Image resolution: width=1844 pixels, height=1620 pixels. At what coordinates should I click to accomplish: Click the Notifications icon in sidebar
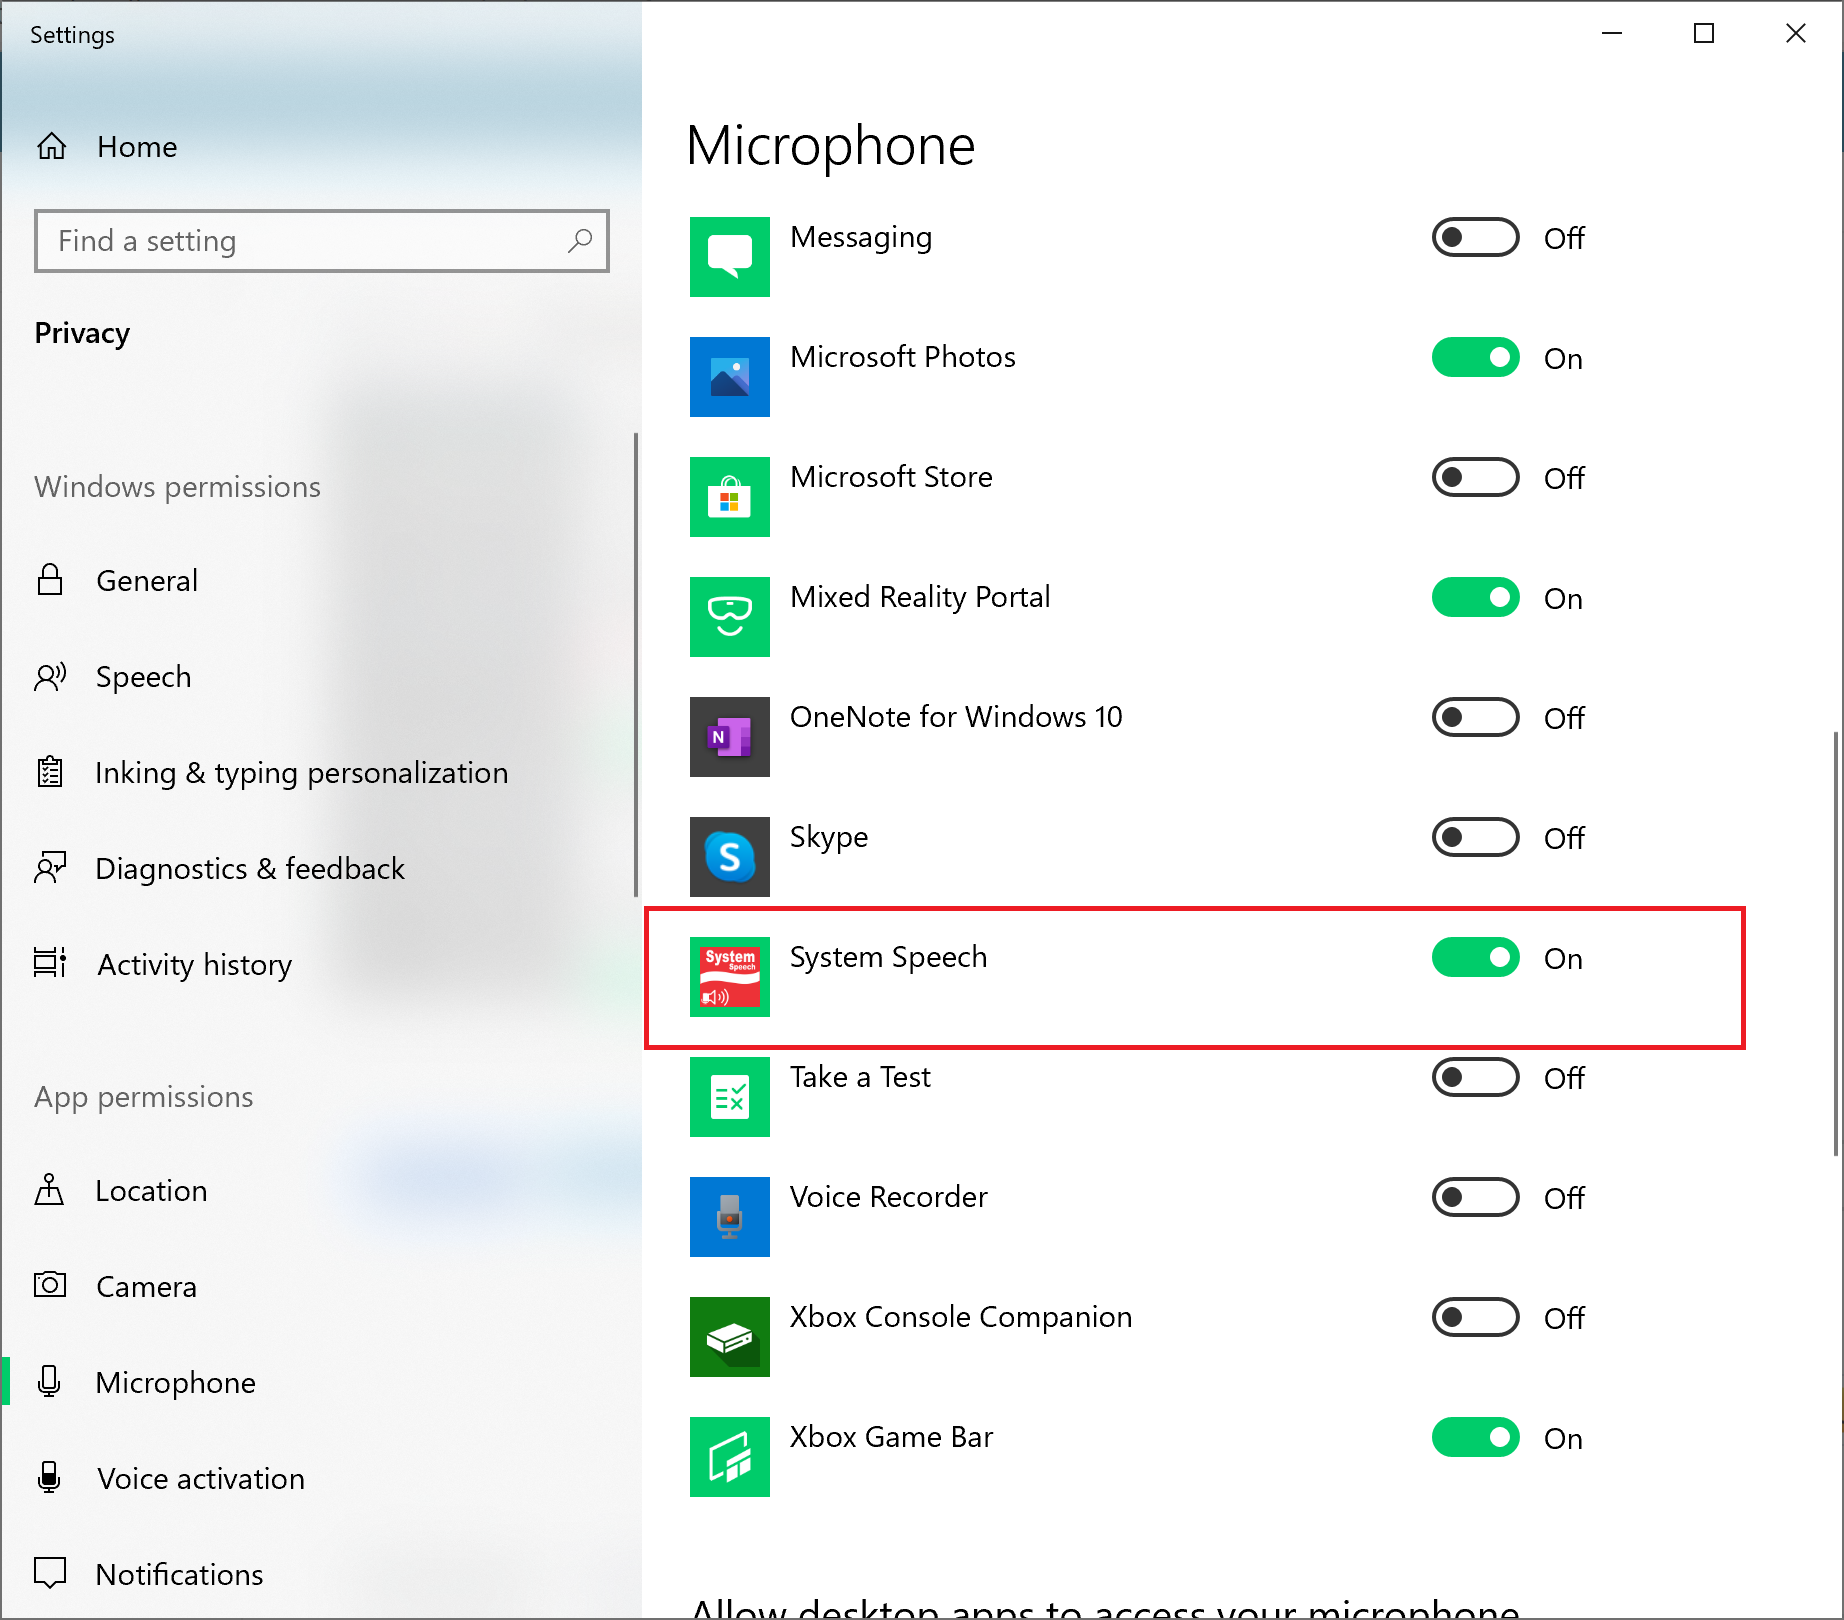click(x=50, y=1572)
